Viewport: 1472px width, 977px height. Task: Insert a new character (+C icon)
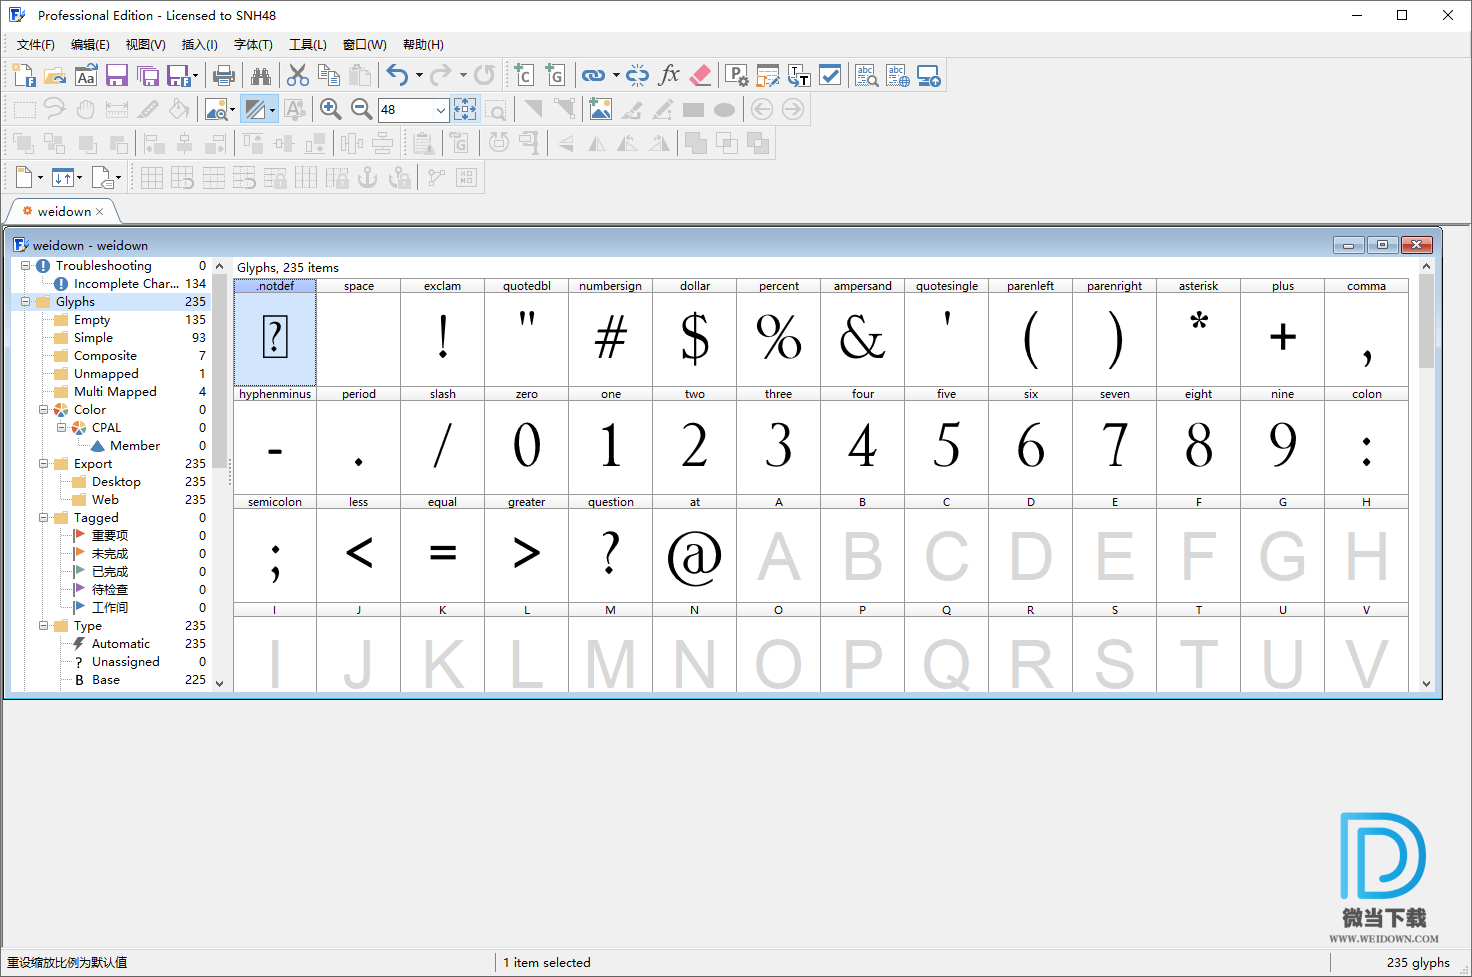coord(524,75)
